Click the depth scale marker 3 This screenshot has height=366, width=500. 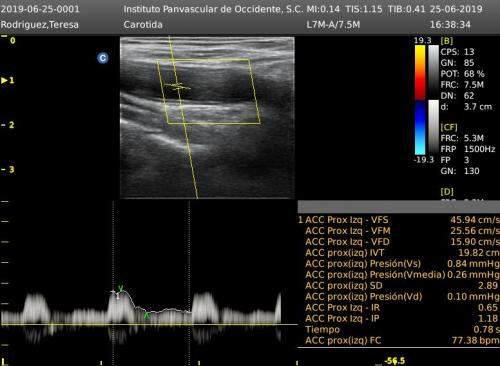[12, 170]
